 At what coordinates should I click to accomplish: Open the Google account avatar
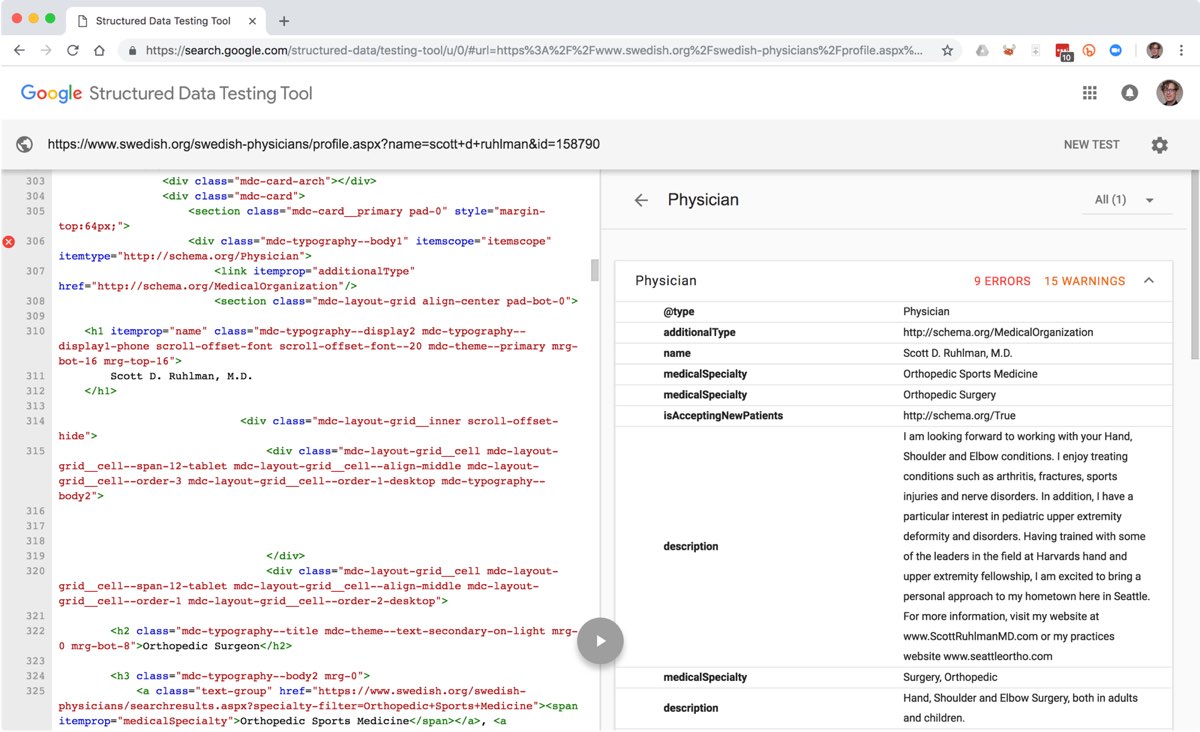(x=1169, y=93)
